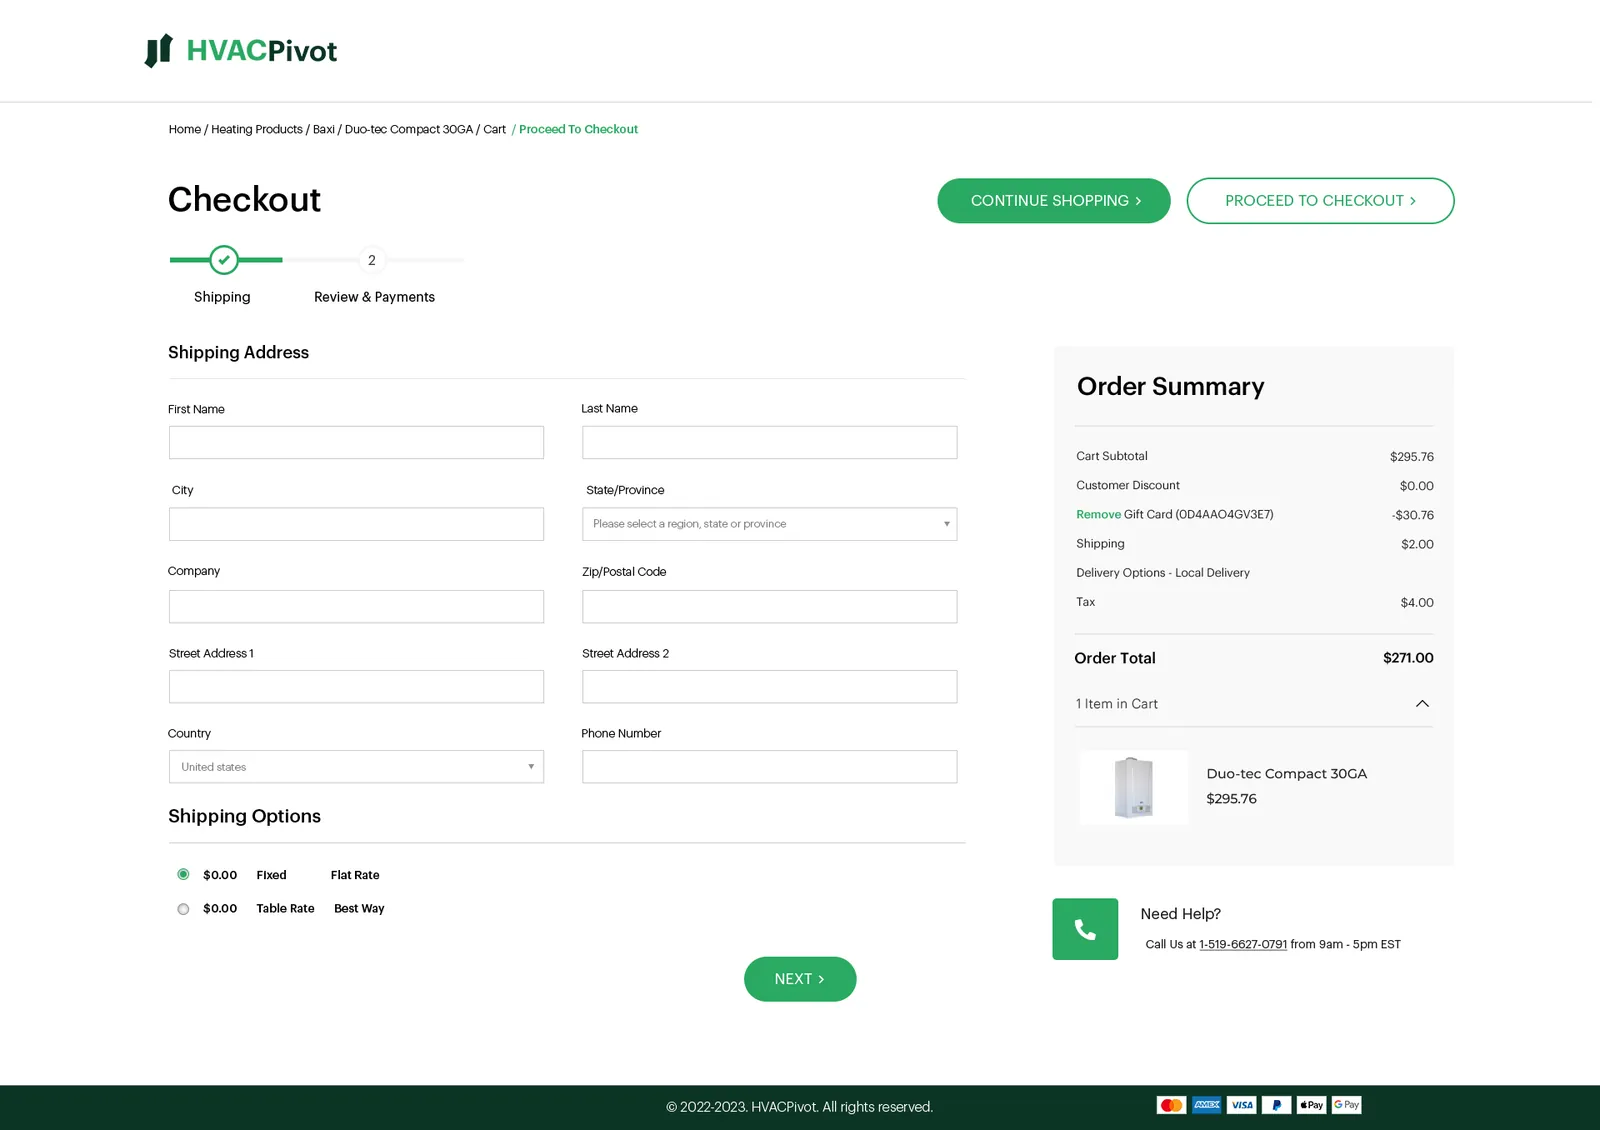Open the State/Province dropdown
1600x1130 pixels.
tap(770, 524)
